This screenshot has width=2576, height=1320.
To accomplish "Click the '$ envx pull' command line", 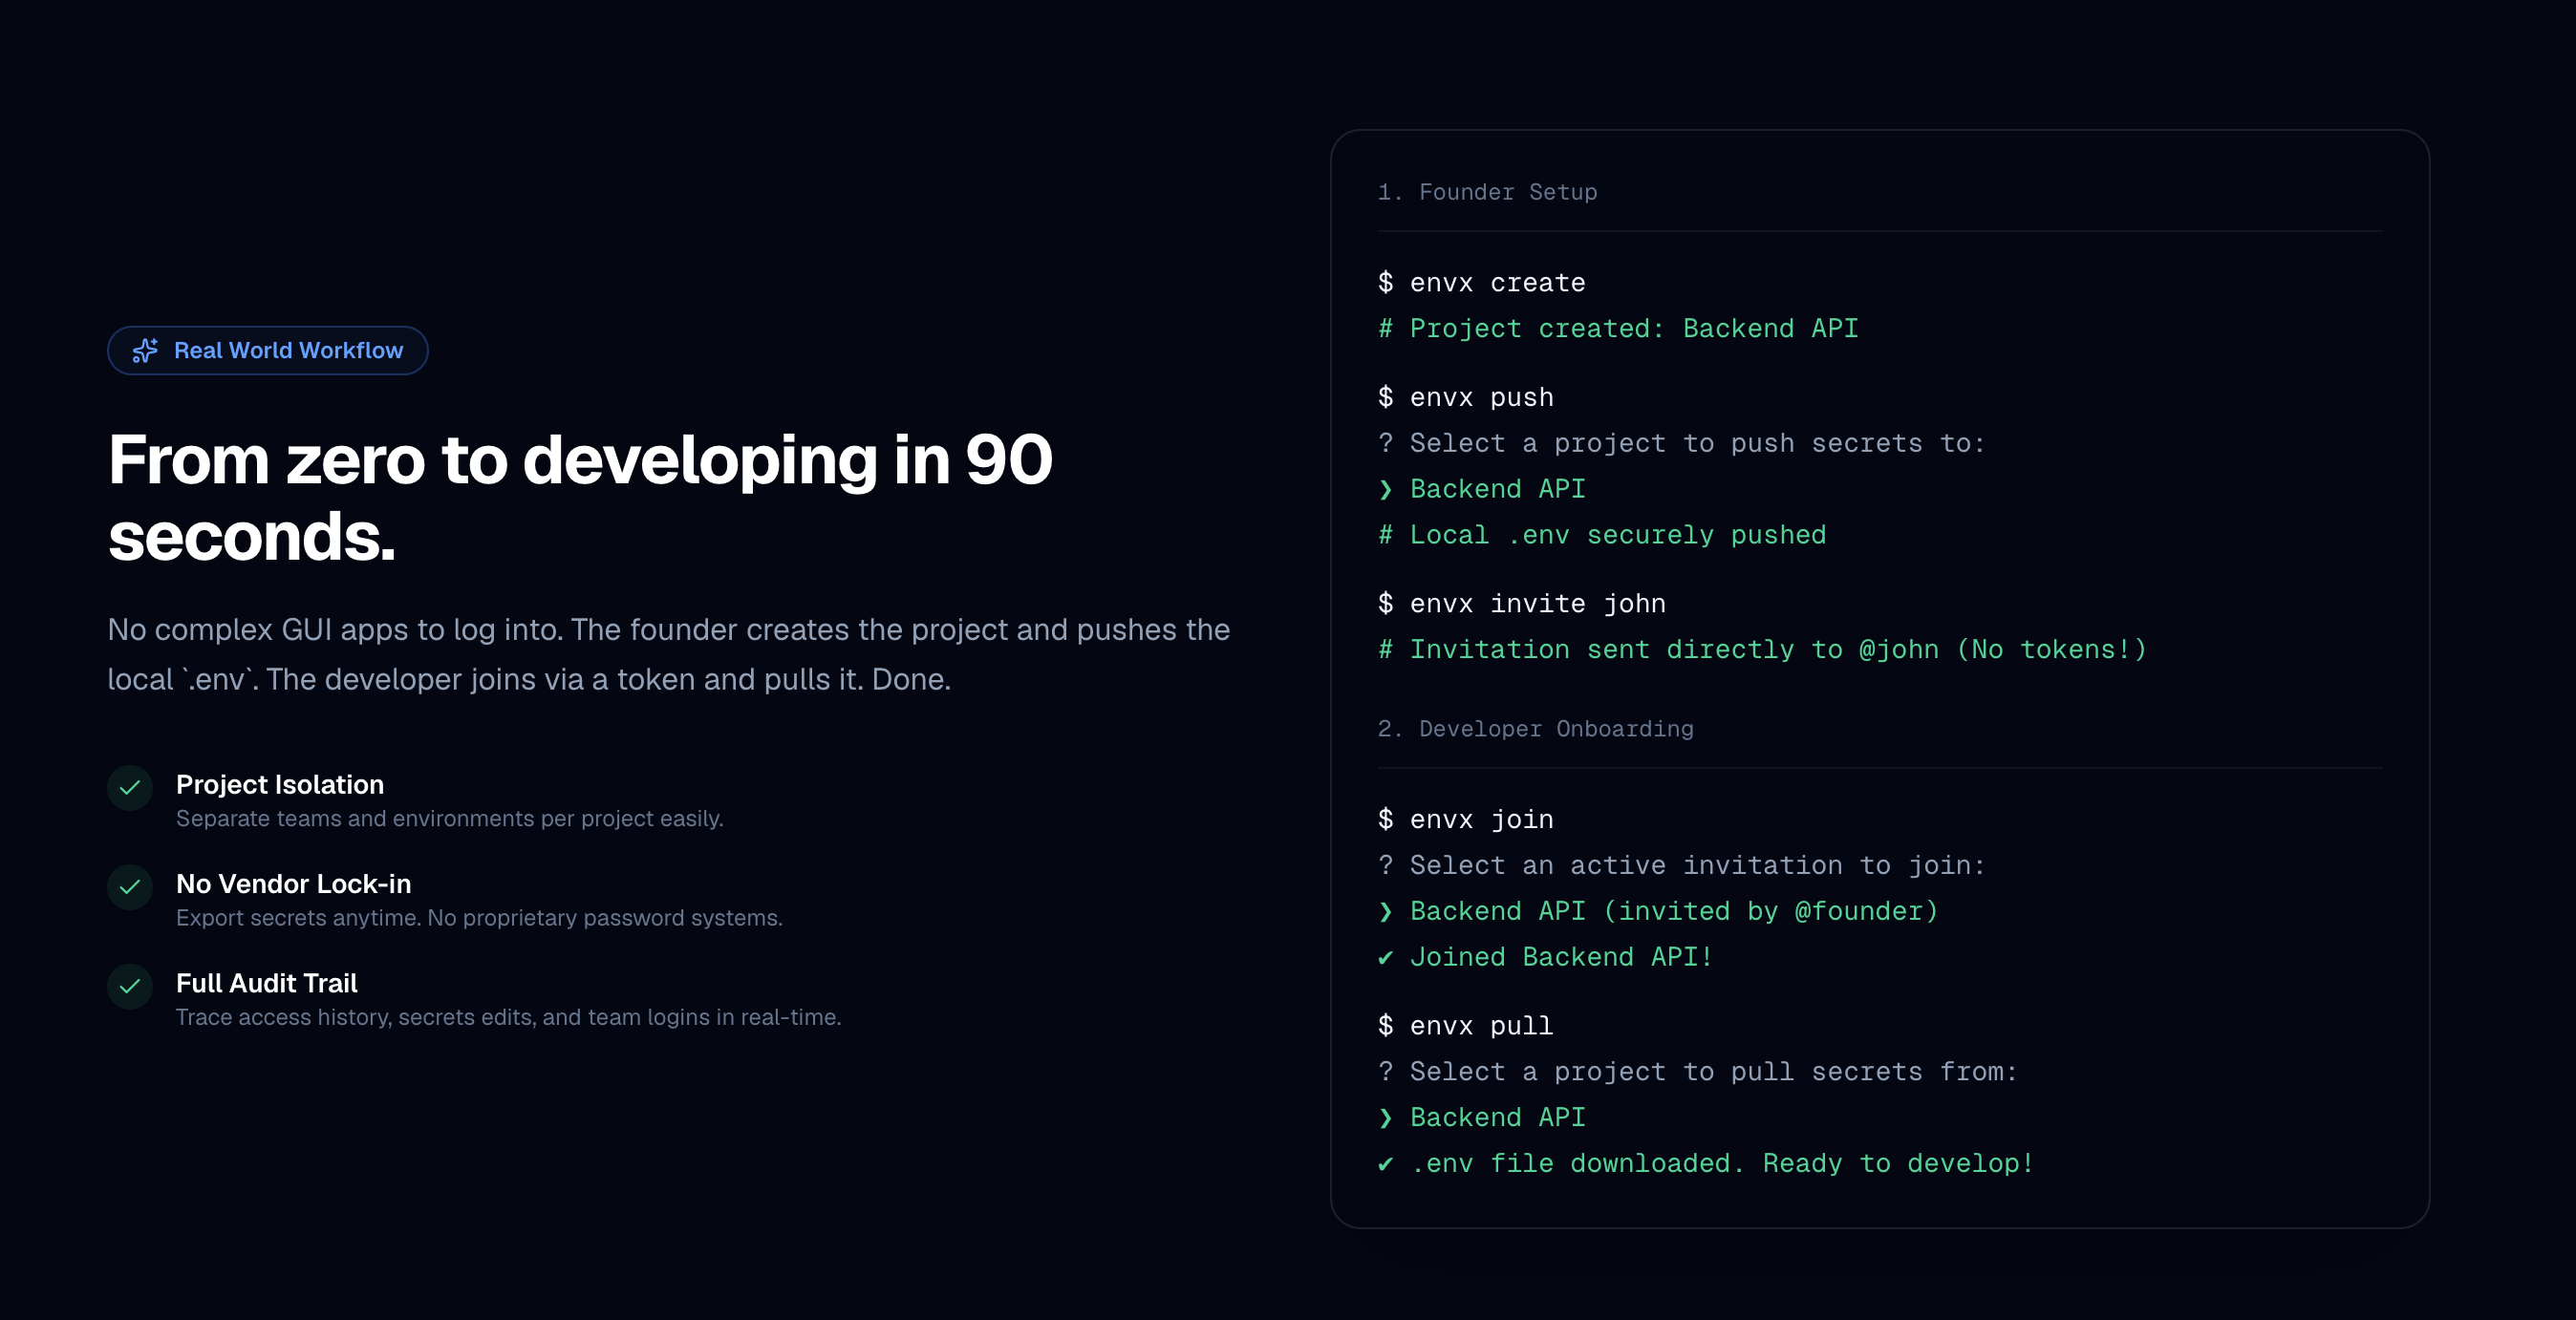I will 1465,1026.
